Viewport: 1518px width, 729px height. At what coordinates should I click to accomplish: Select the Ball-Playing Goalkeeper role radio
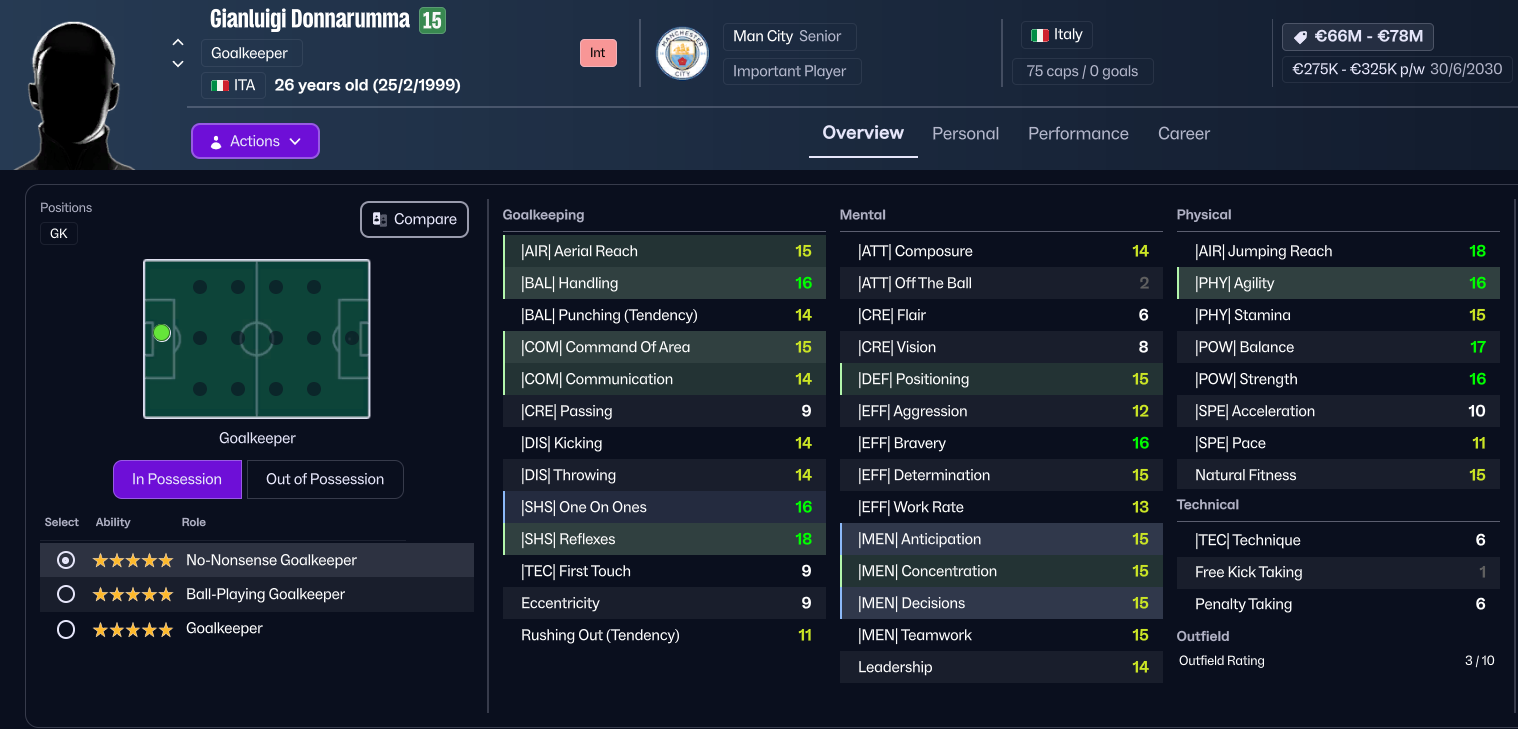pyautogui.click(x=66, y=594)
